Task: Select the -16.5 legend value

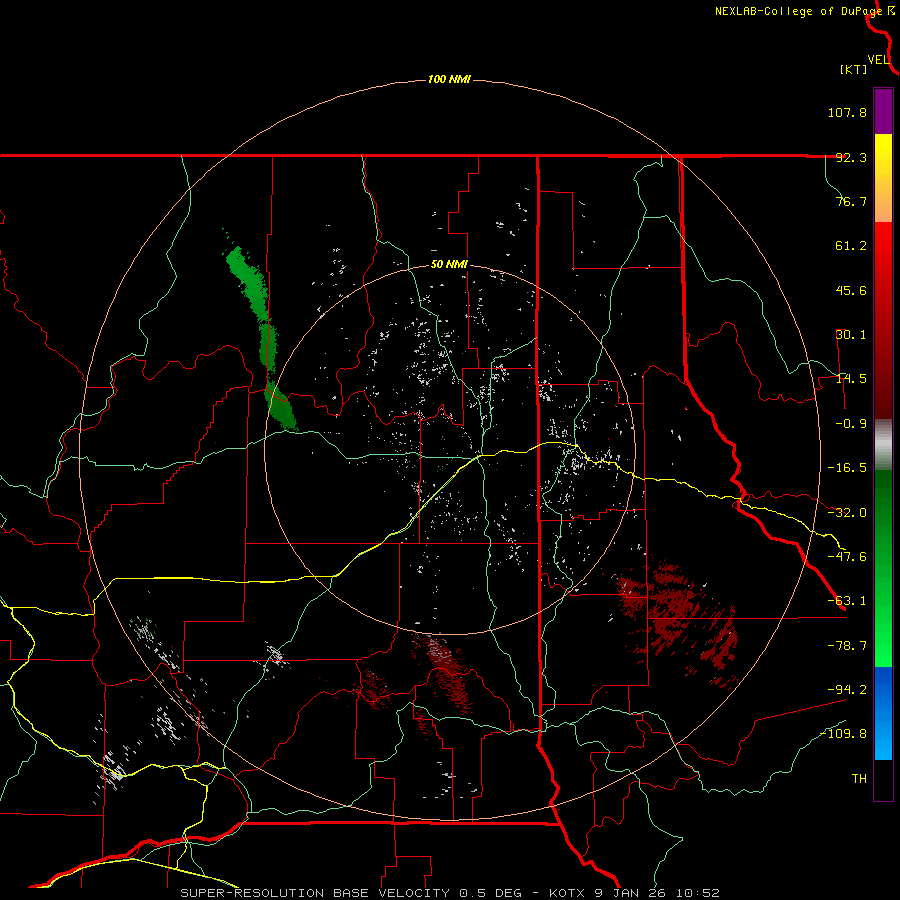Action: coord(847,468)
